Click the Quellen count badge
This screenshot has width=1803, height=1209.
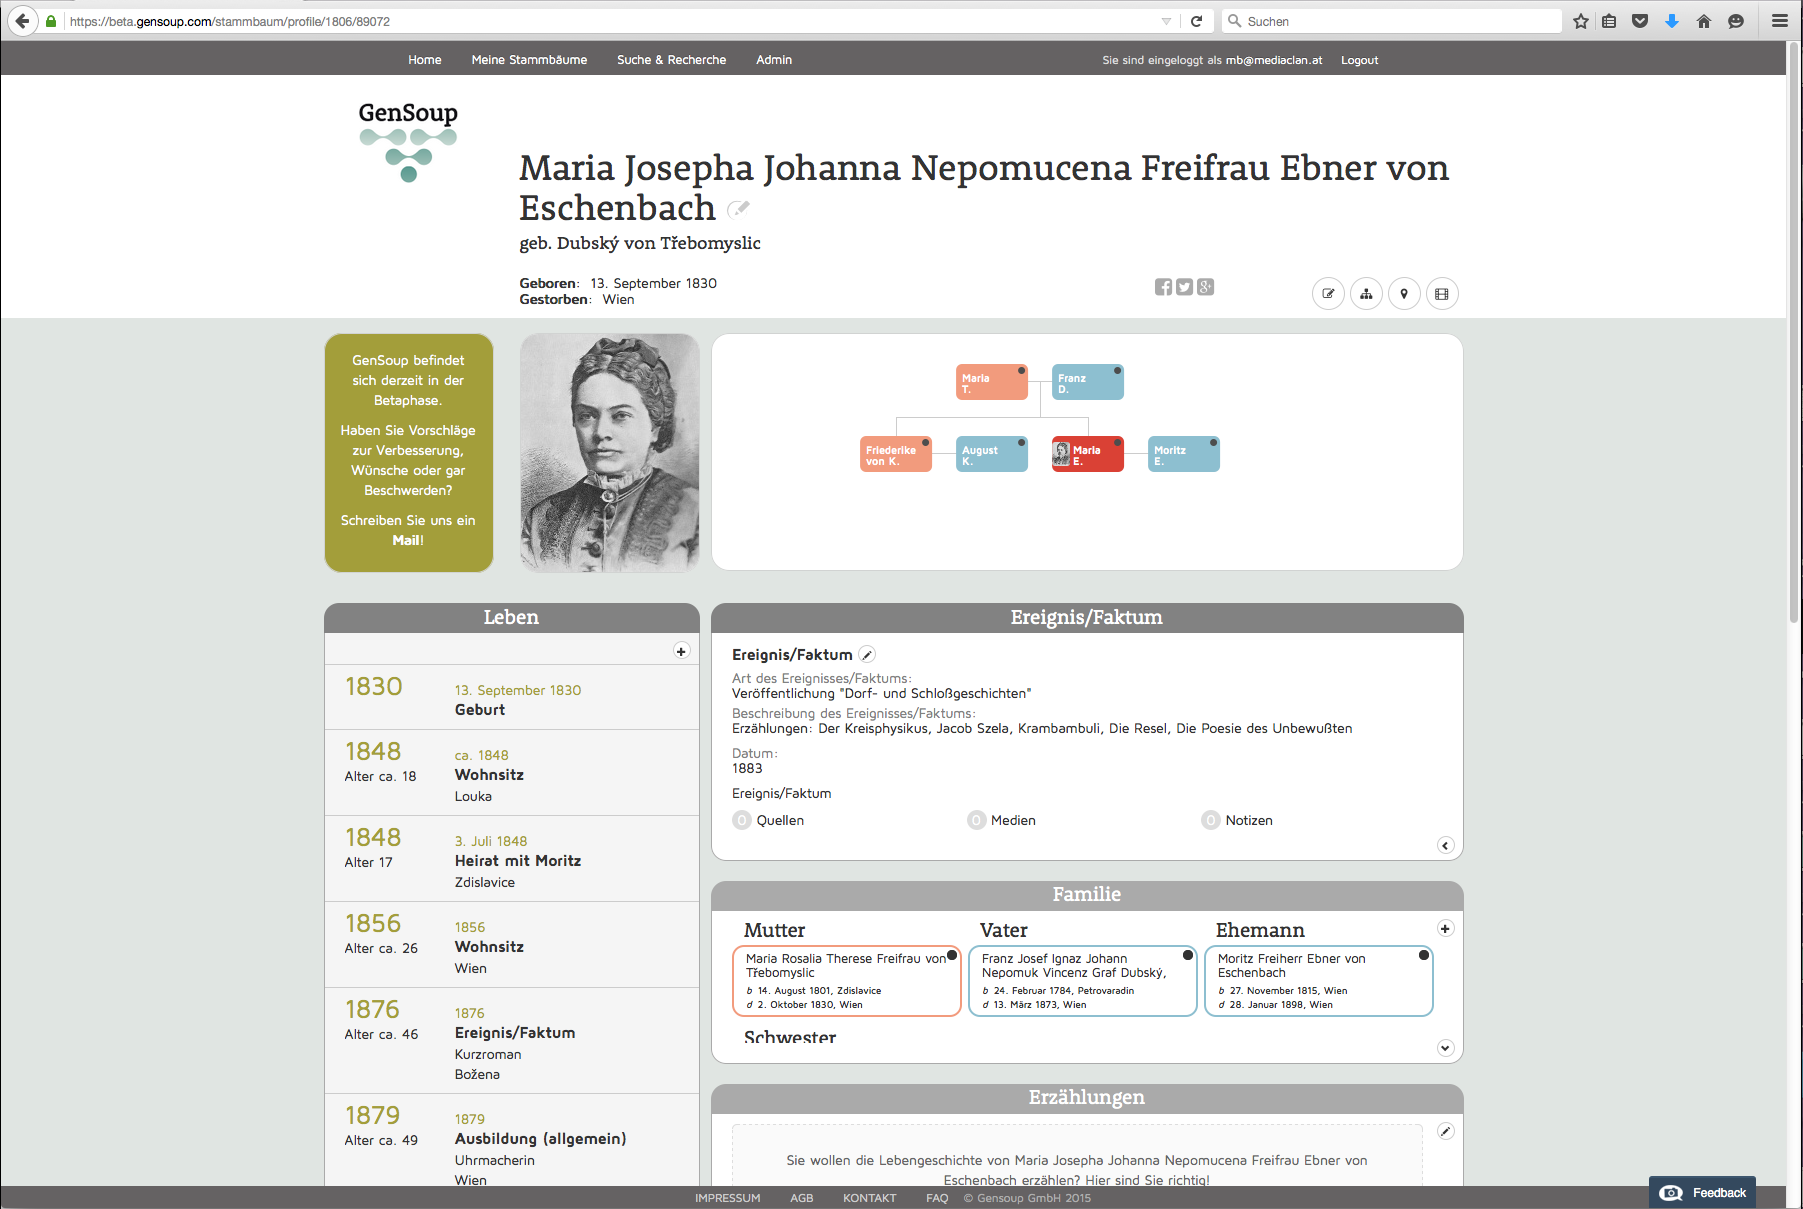[x=742, y=820]
